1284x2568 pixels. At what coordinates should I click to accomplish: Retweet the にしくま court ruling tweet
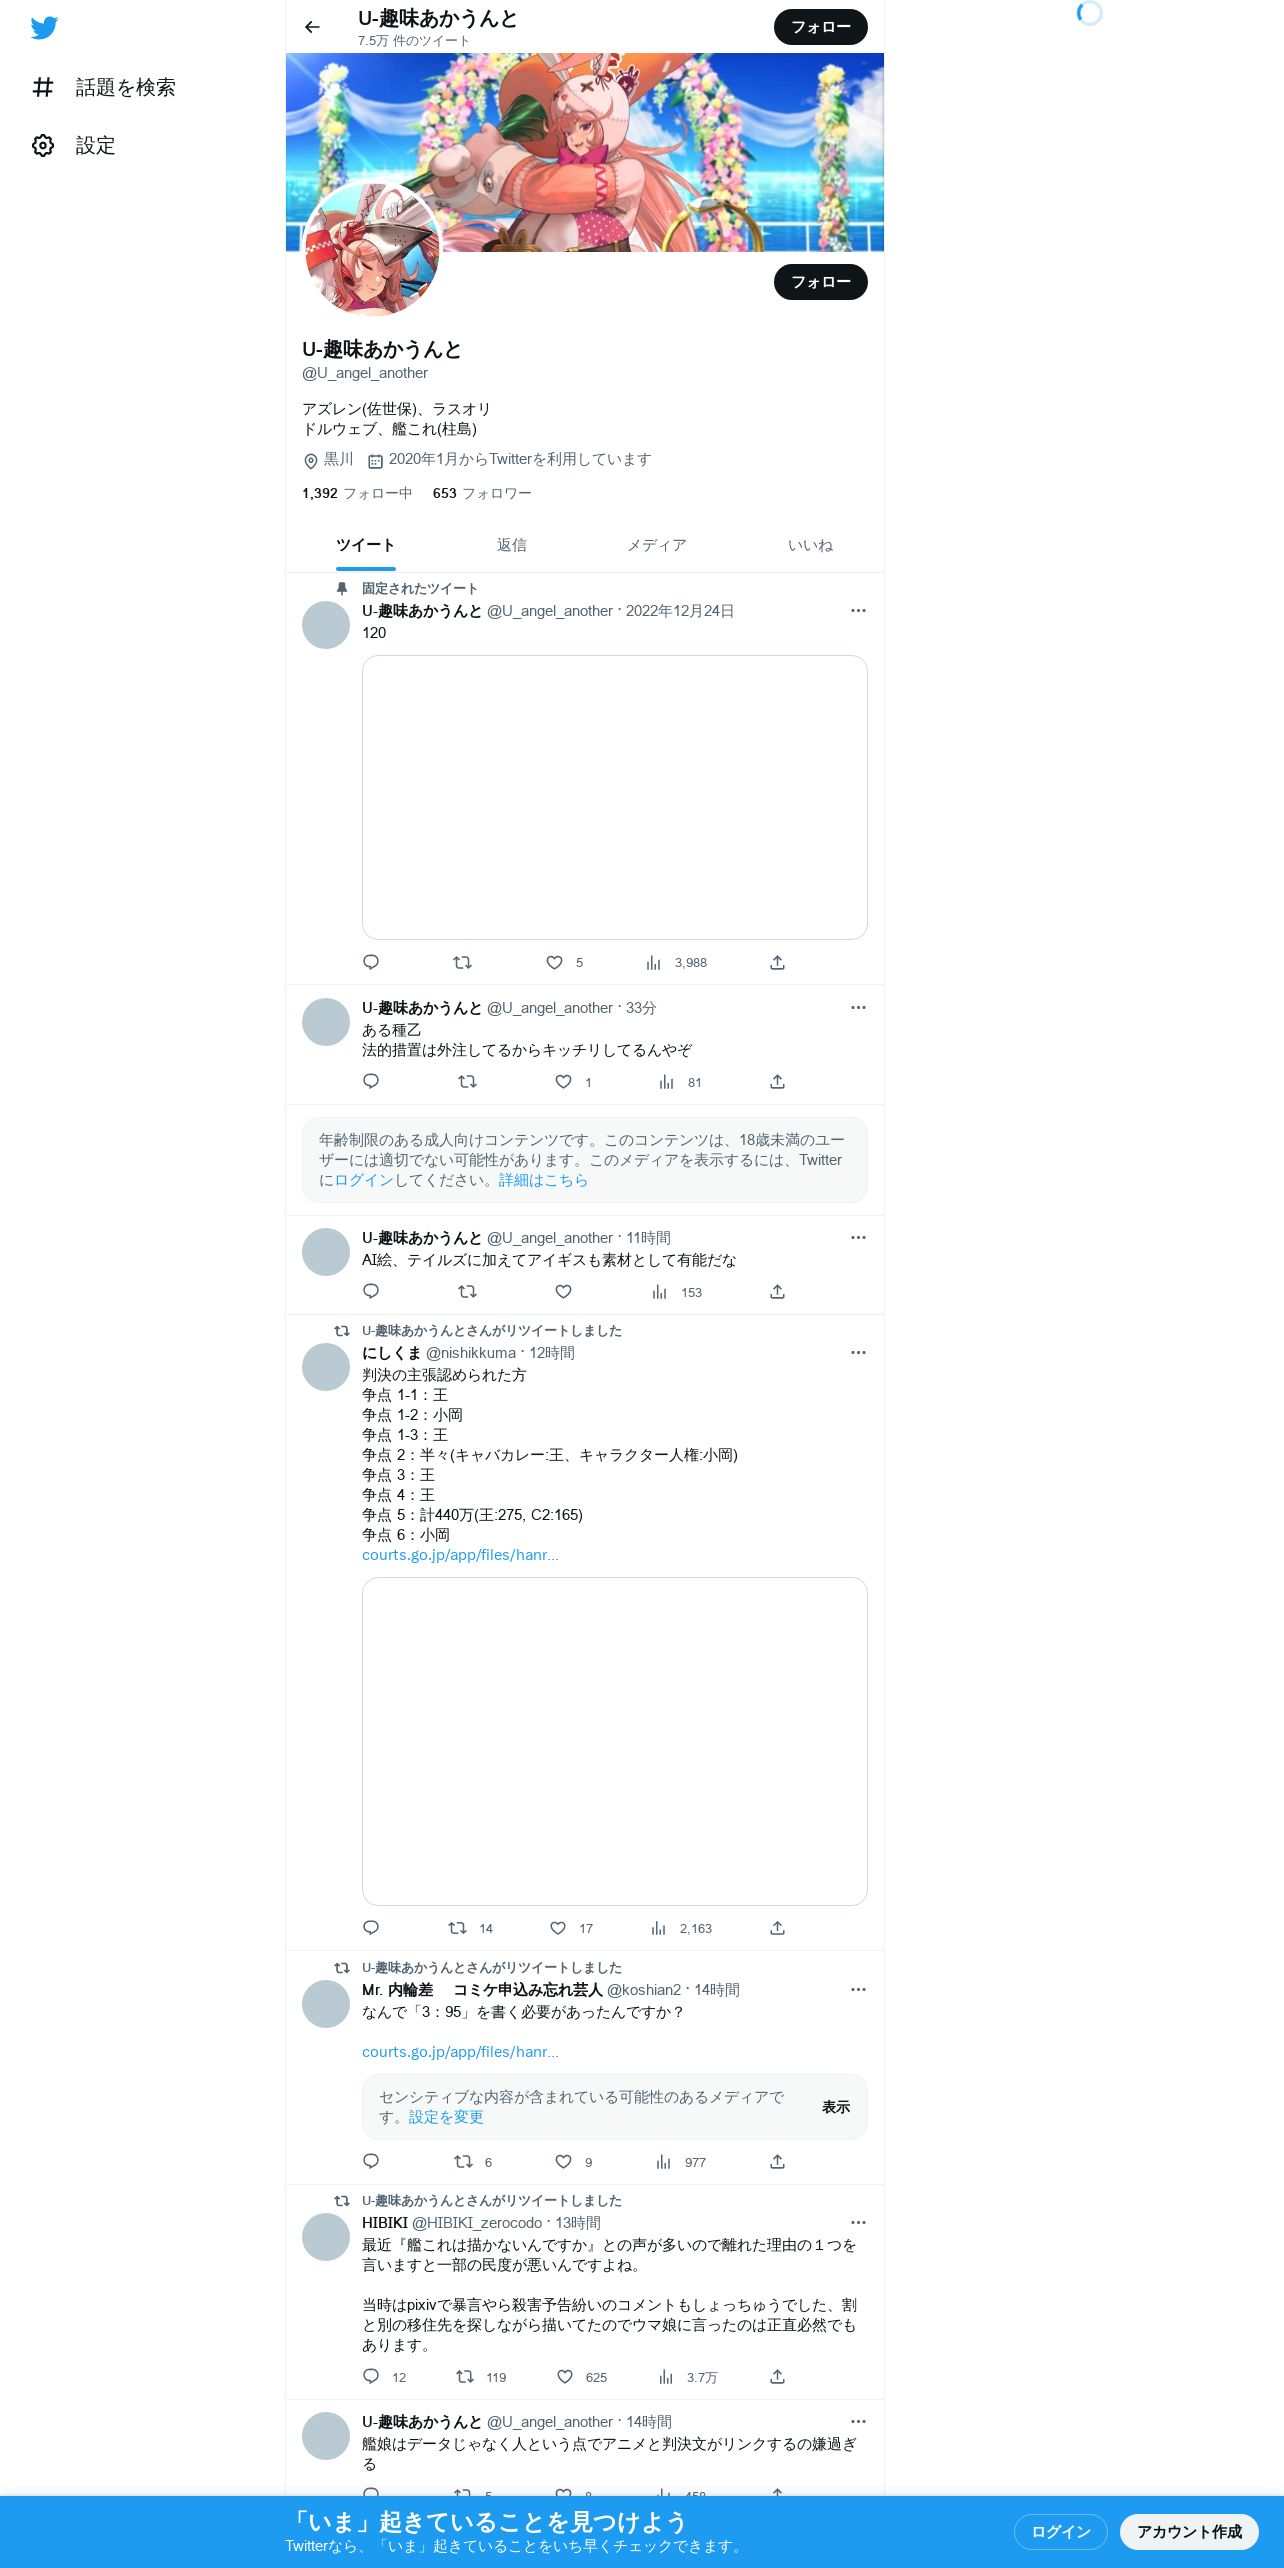tap(457, 1928)
